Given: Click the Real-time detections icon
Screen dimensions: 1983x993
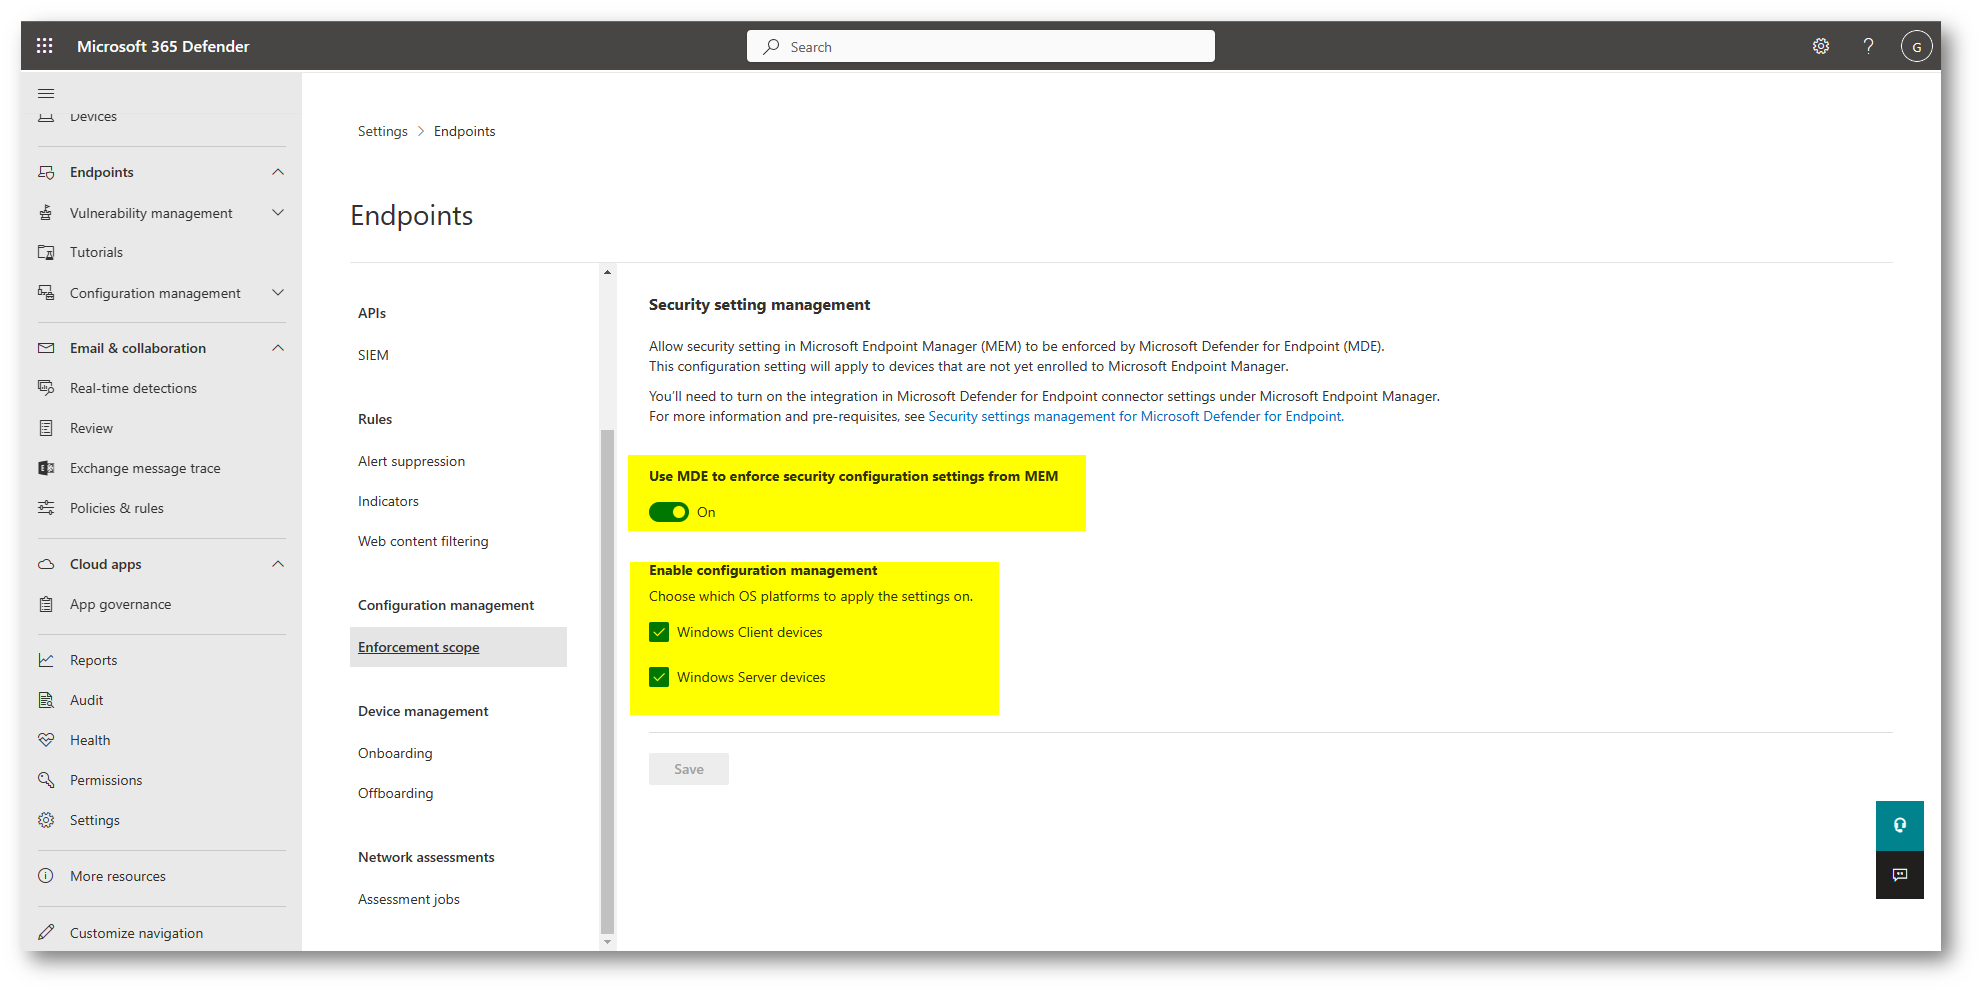Looking at the screenshot, I should tap(46, 388).
